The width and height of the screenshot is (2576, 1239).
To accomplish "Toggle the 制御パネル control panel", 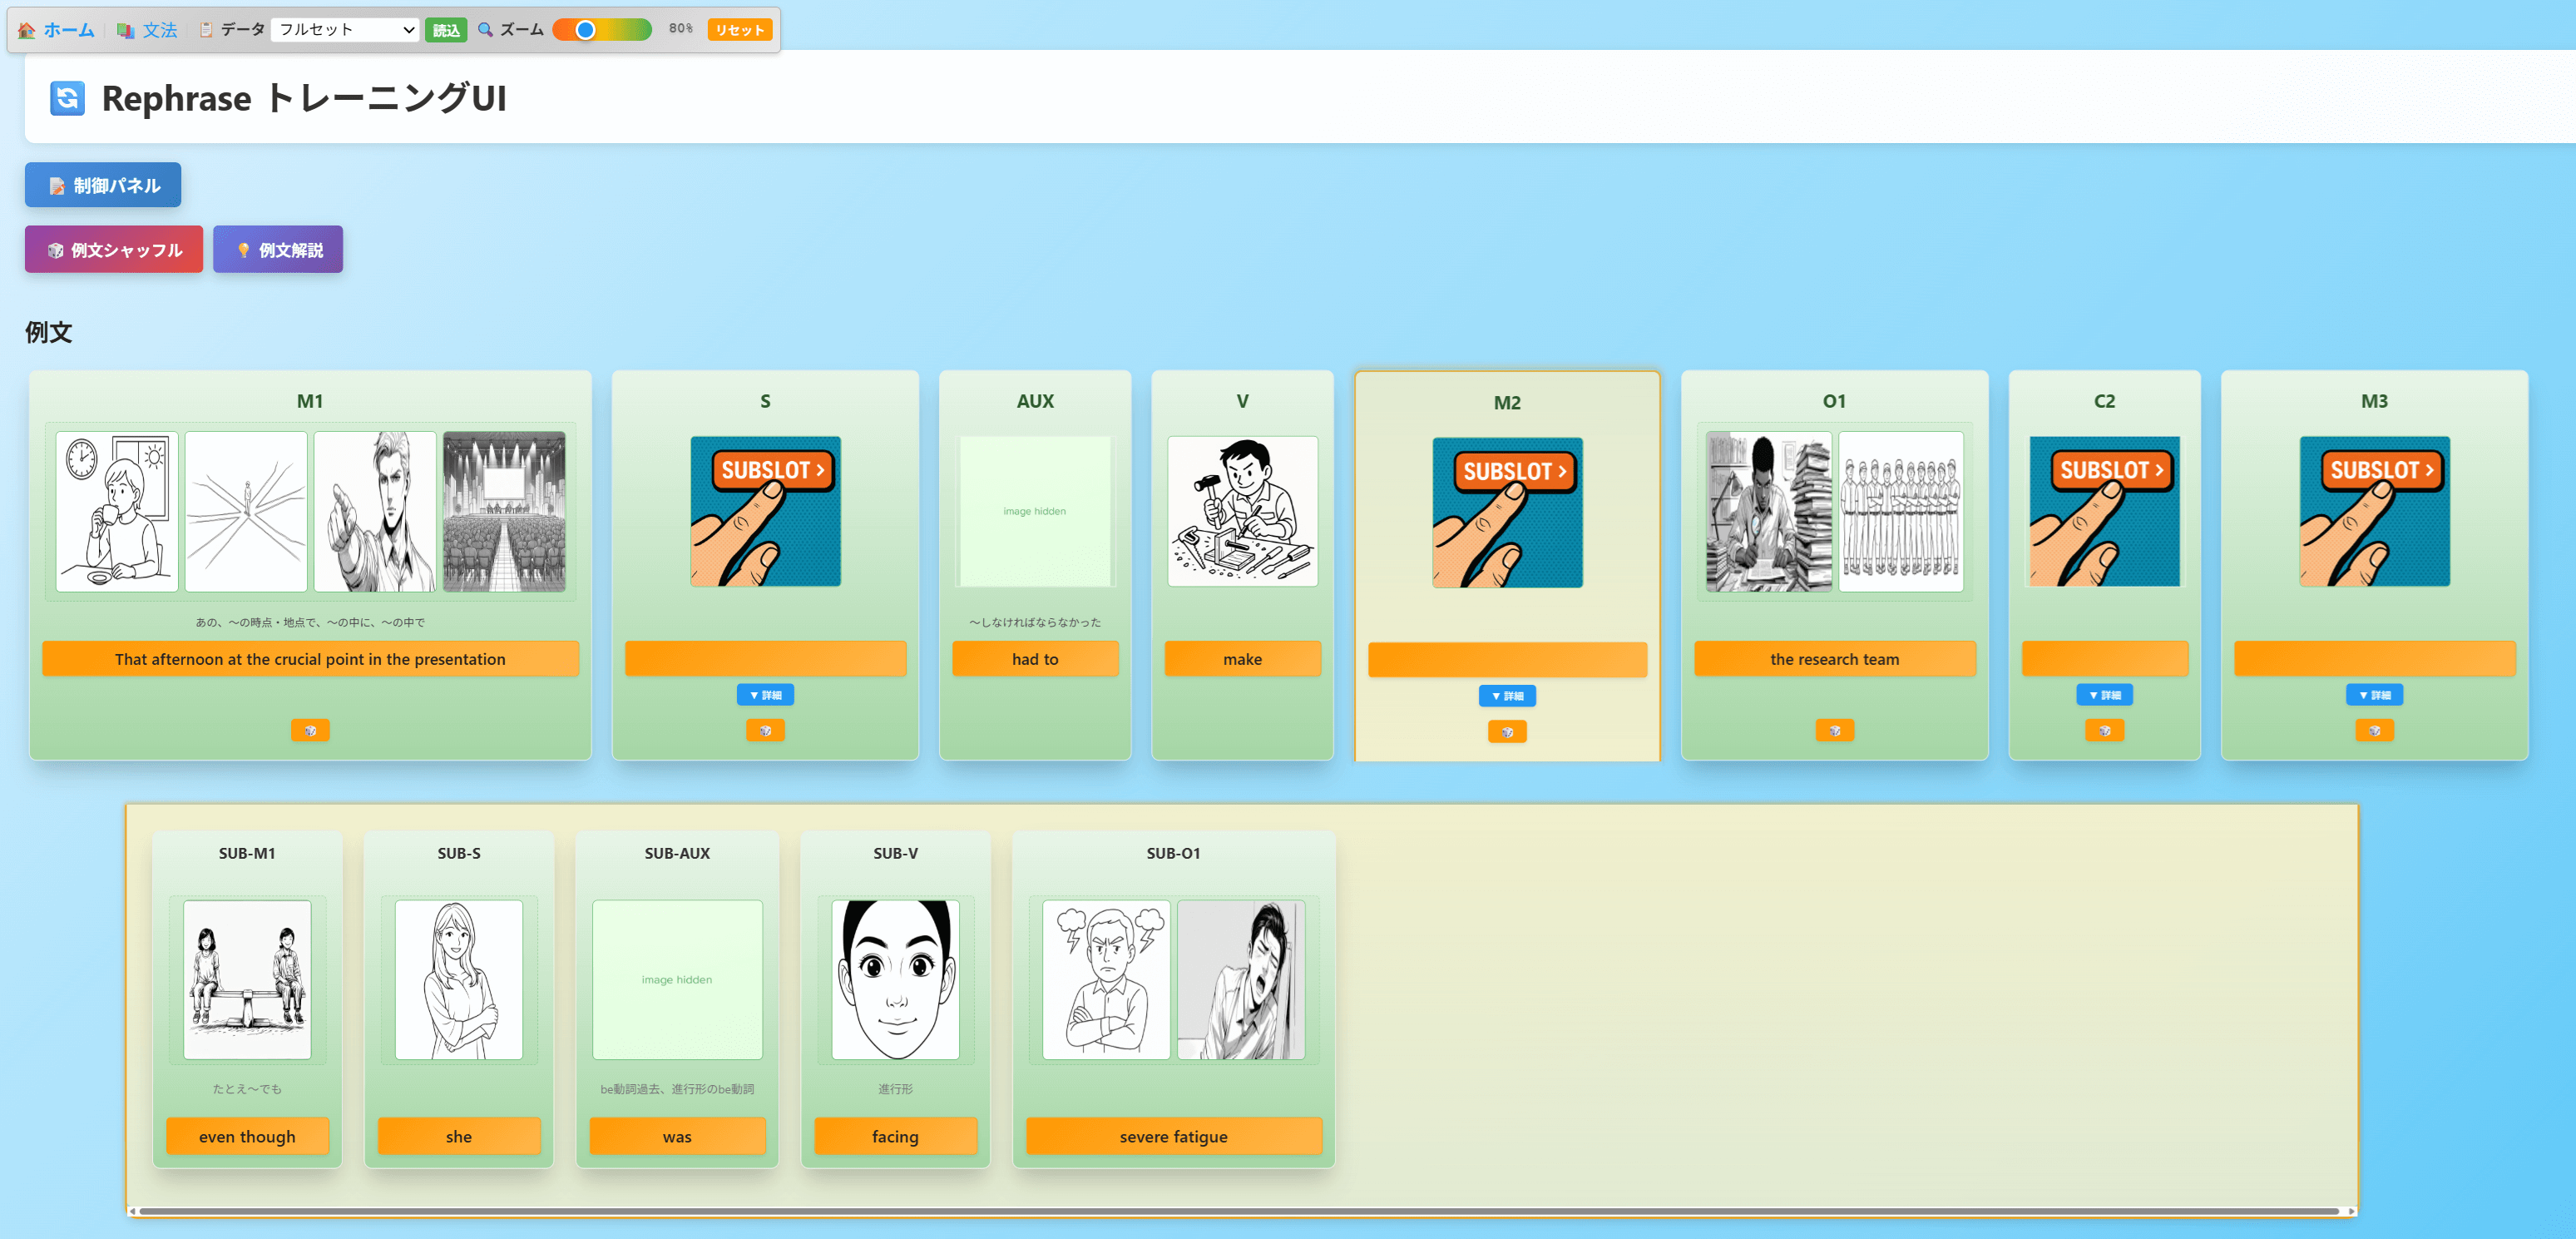I will point(103,185).
